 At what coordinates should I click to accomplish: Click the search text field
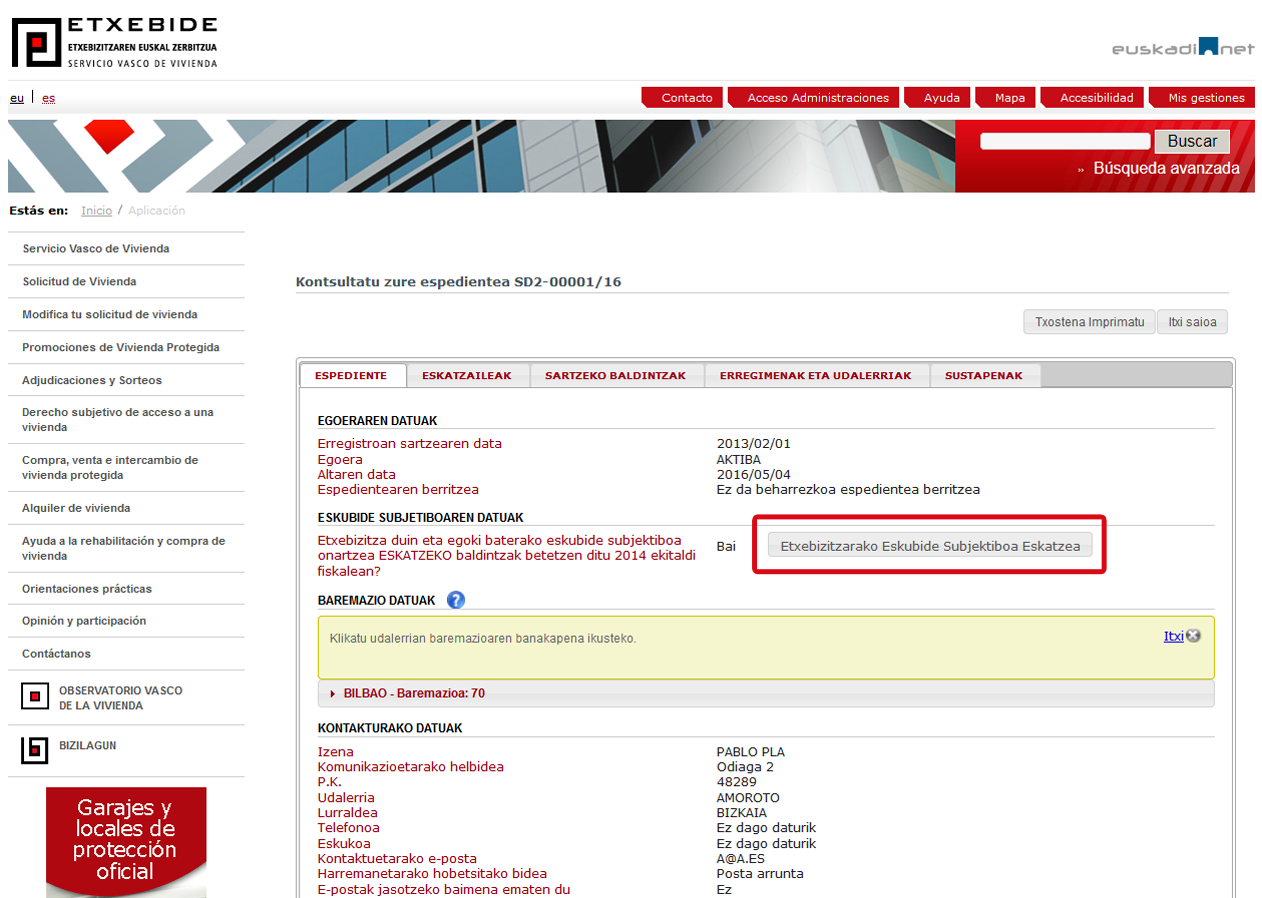(1065, 142)
